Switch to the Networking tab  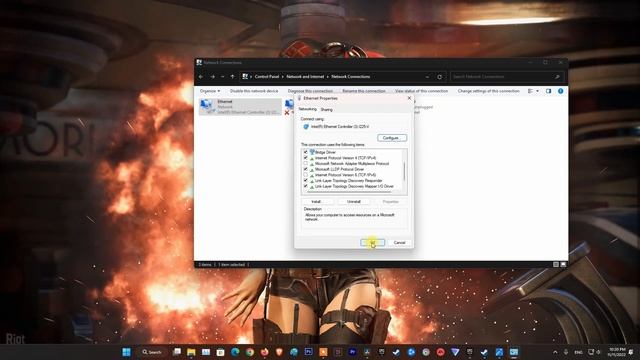(x=307, y=109)
